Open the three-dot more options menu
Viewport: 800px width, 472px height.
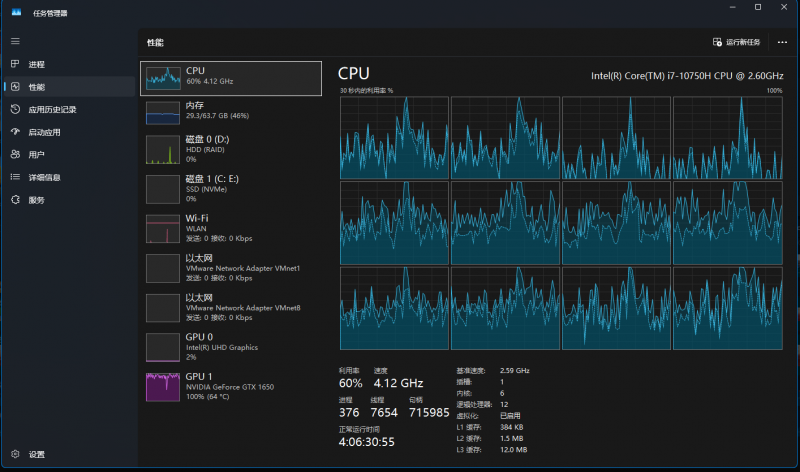coord(782,42)
